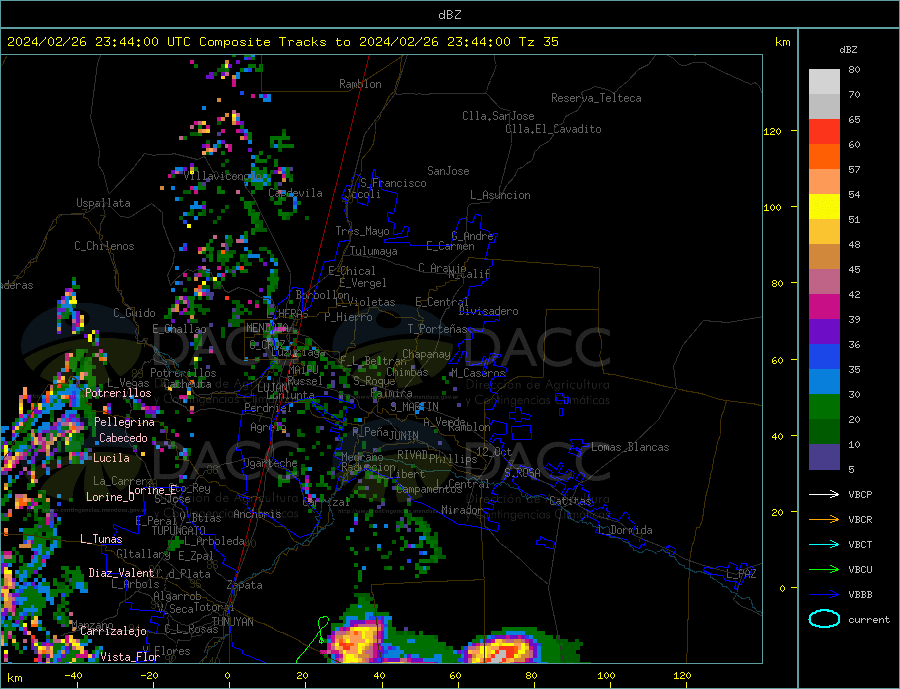Click the 'L_Asuncion' map label

point(500,195)
